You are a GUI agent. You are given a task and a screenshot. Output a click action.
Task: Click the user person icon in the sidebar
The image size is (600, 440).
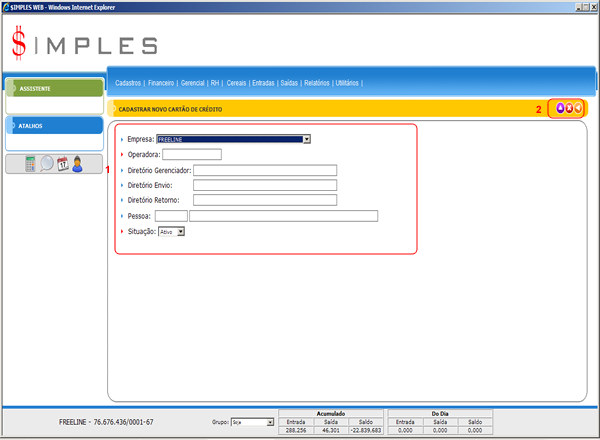pos(77,164)
